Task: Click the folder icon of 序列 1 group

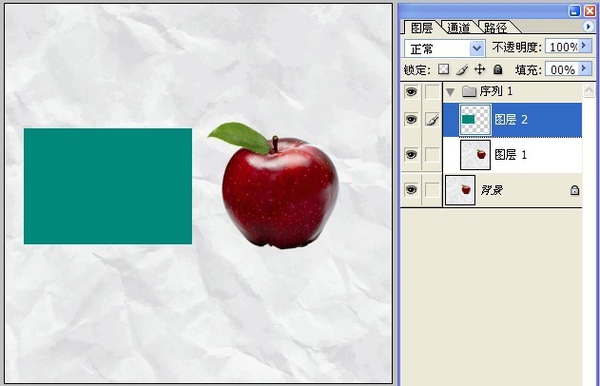Action: tap(469, 91)
